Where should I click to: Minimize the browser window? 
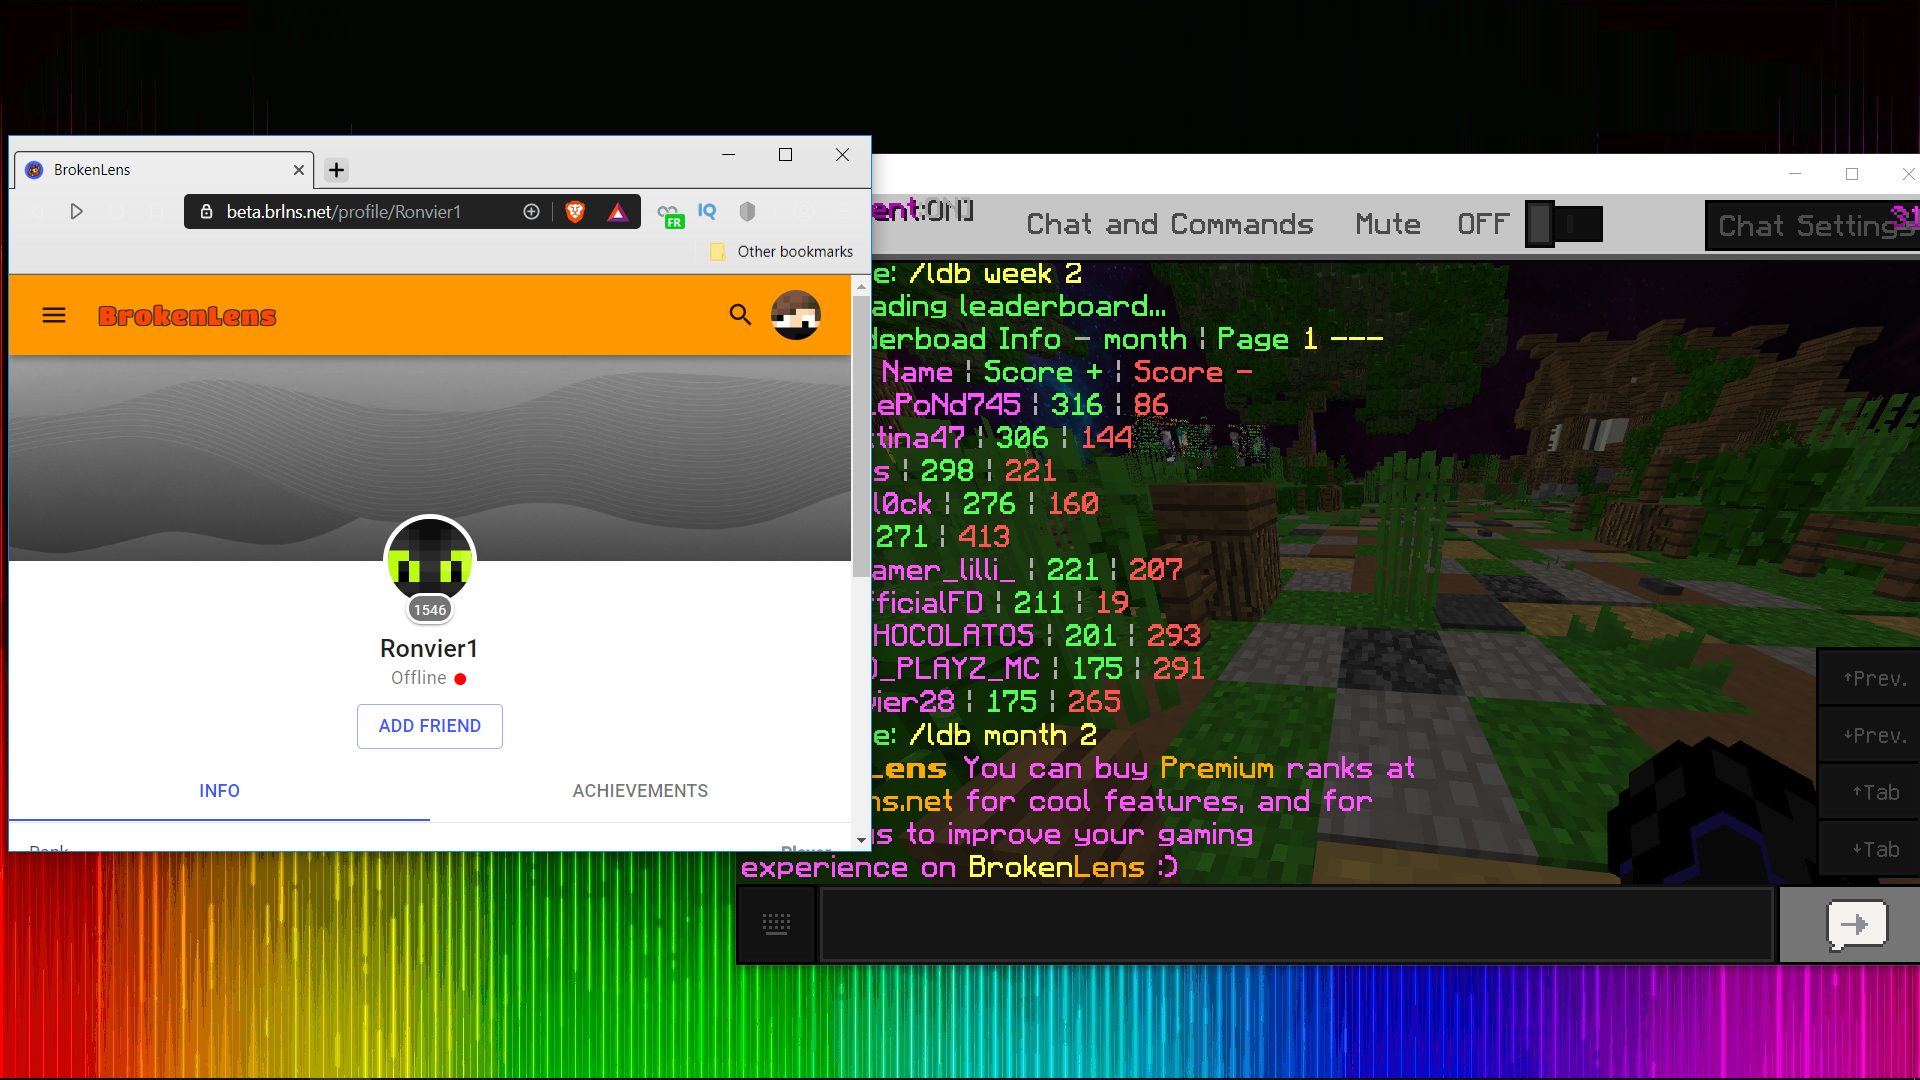(x=728, y=155)
